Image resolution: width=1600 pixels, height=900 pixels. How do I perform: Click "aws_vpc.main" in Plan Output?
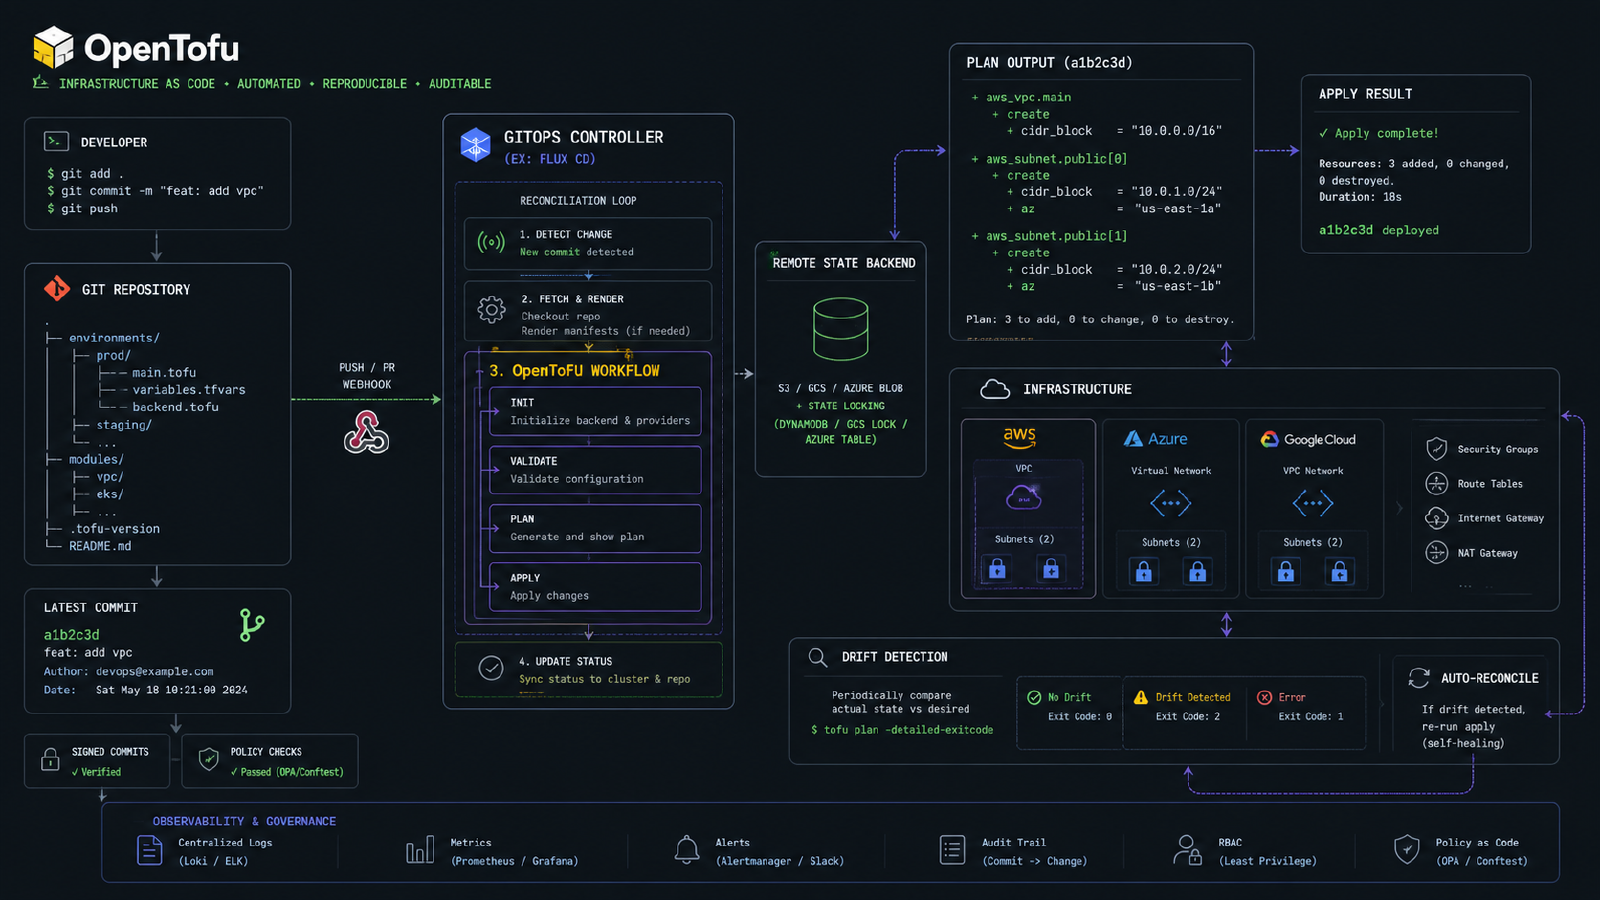(x=1028, y=97)
